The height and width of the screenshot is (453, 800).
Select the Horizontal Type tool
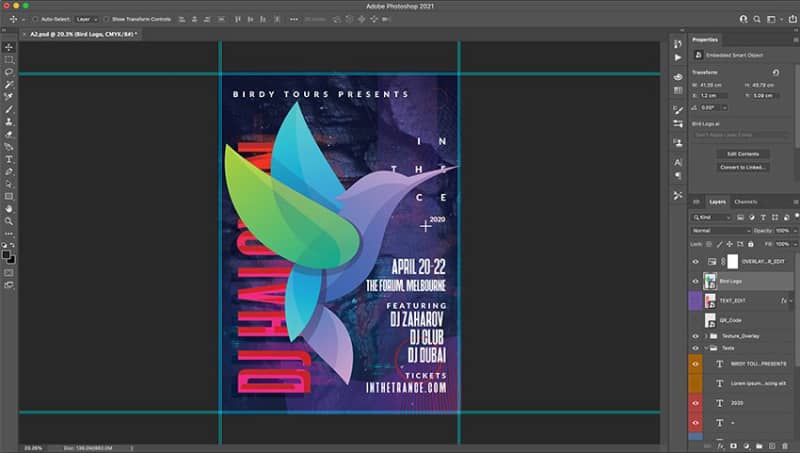coord(9,159)
